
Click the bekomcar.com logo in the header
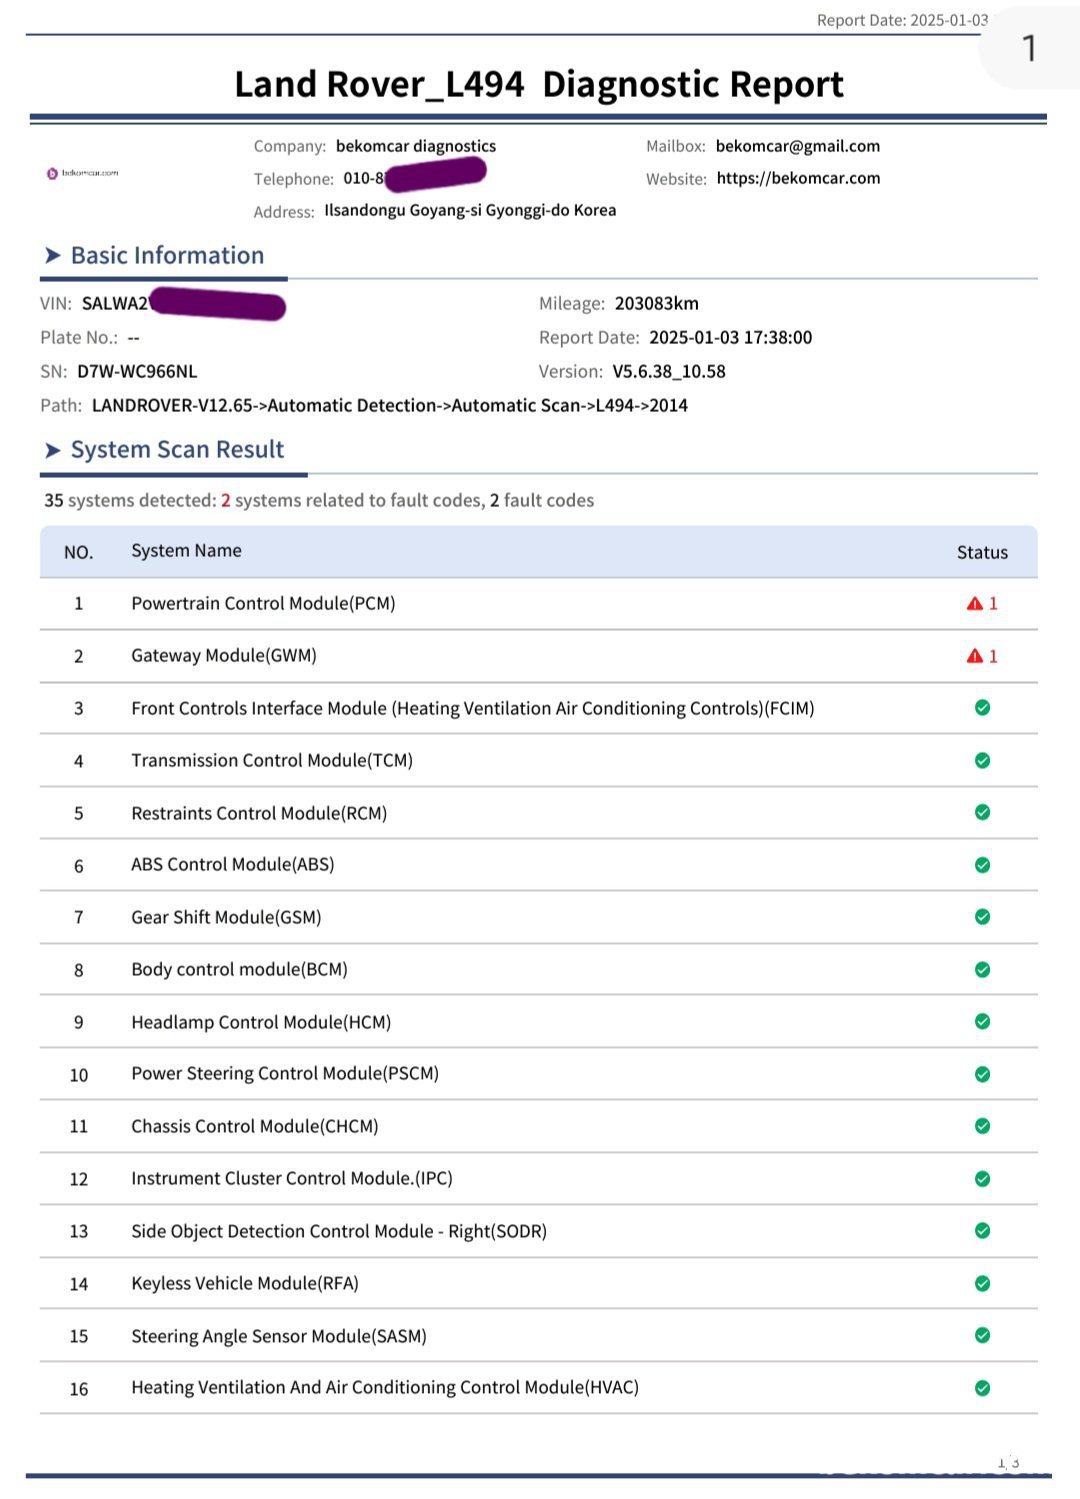click(x=82, y=173)
